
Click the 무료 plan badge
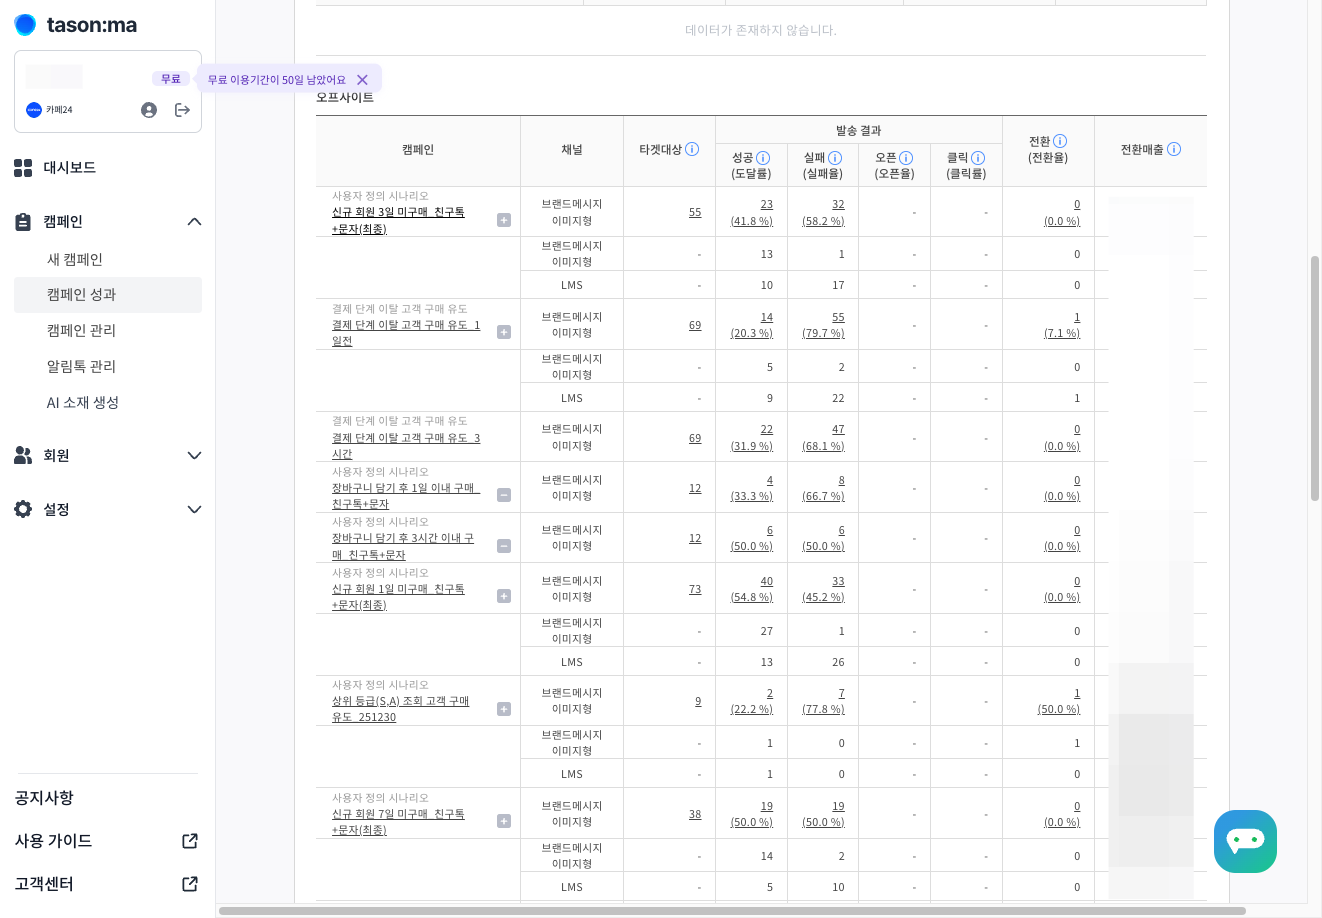point(171,79)
